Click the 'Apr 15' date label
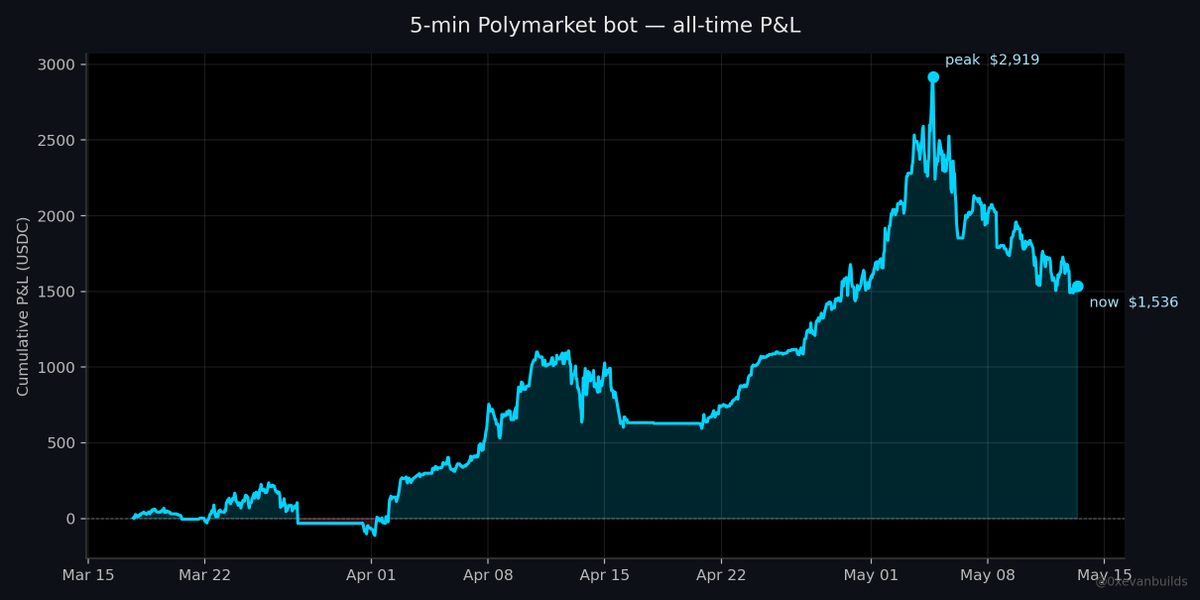The height and width of the screenshot is (600, 1200). (x=604, y=577)
